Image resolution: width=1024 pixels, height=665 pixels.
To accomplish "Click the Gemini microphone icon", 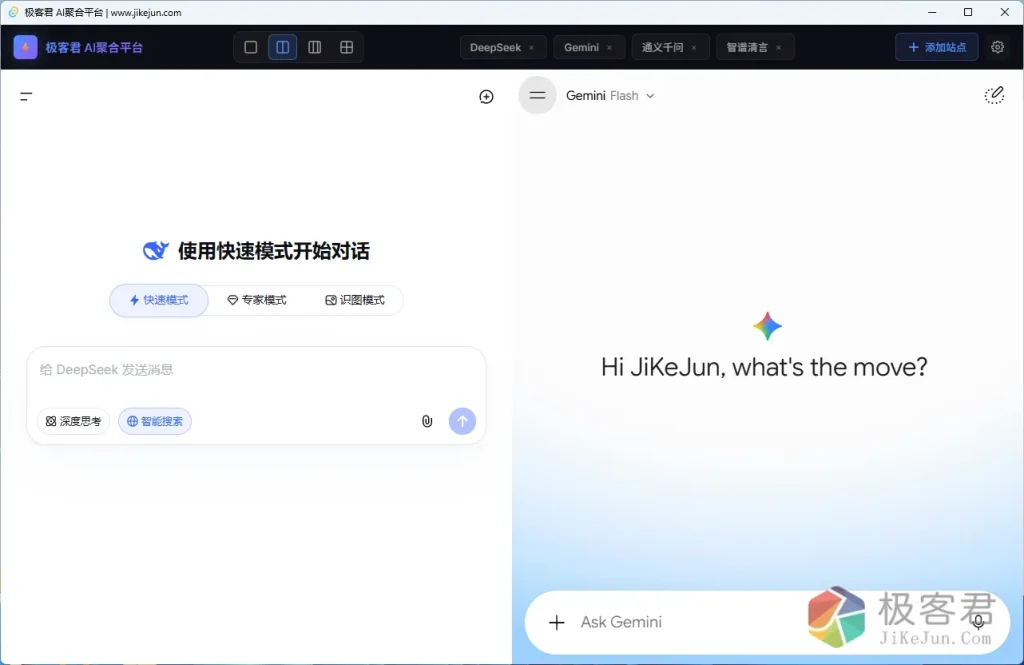I will tap(978, 622).
